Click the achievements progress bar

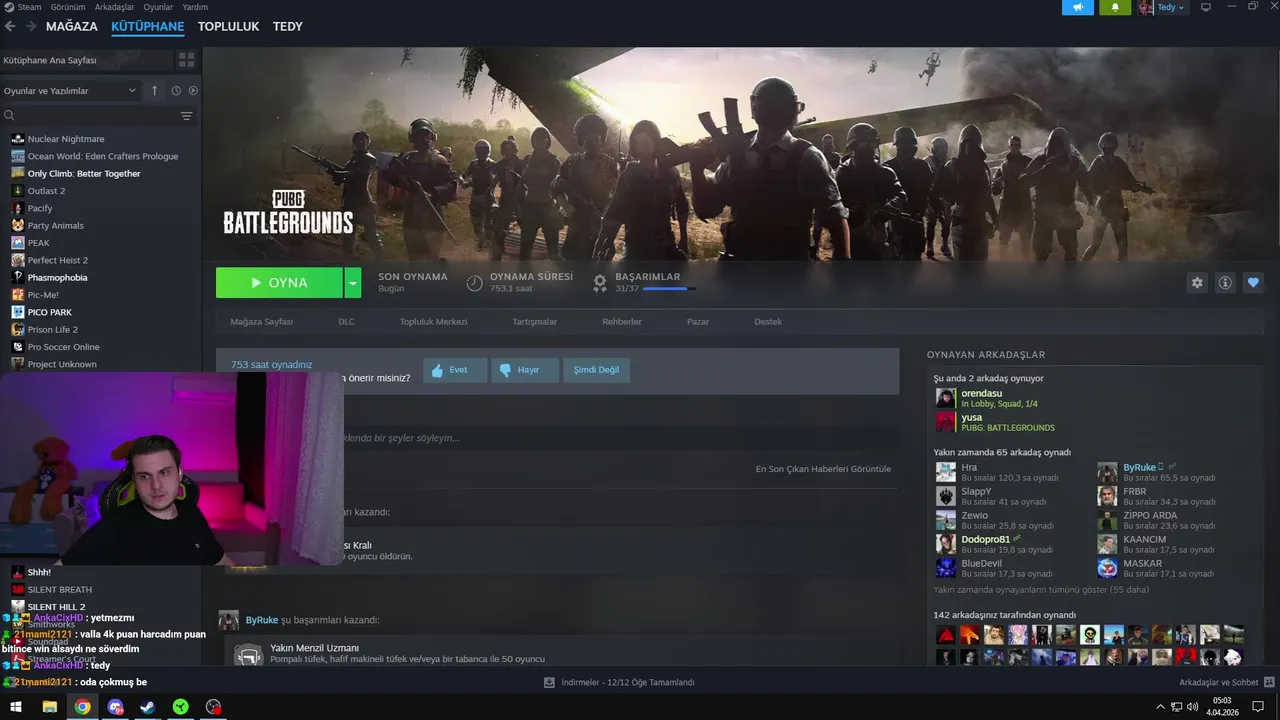click(x=669, y=289)
